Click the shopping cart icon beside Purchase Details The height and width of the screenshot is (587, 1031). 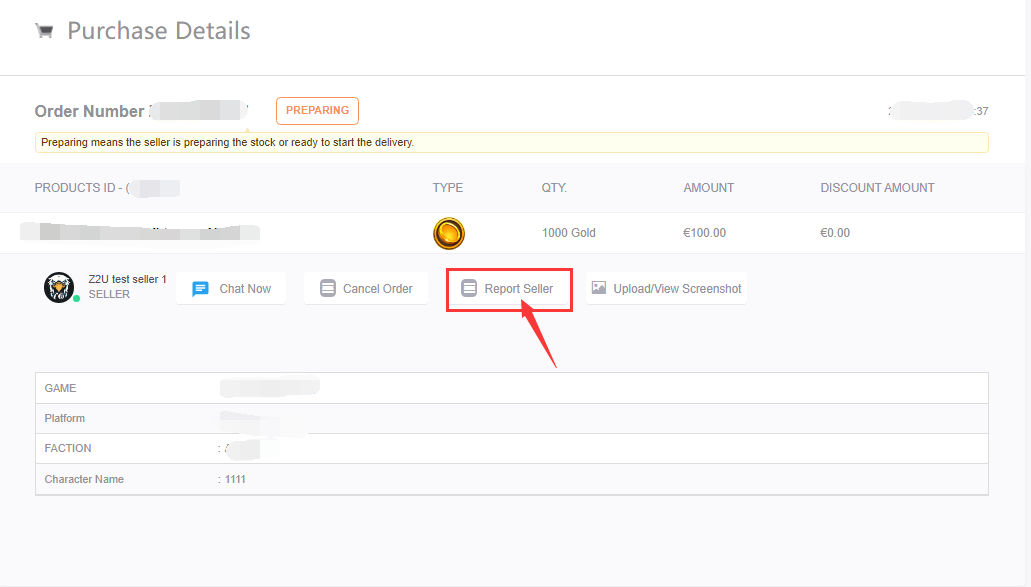point(43,31)
